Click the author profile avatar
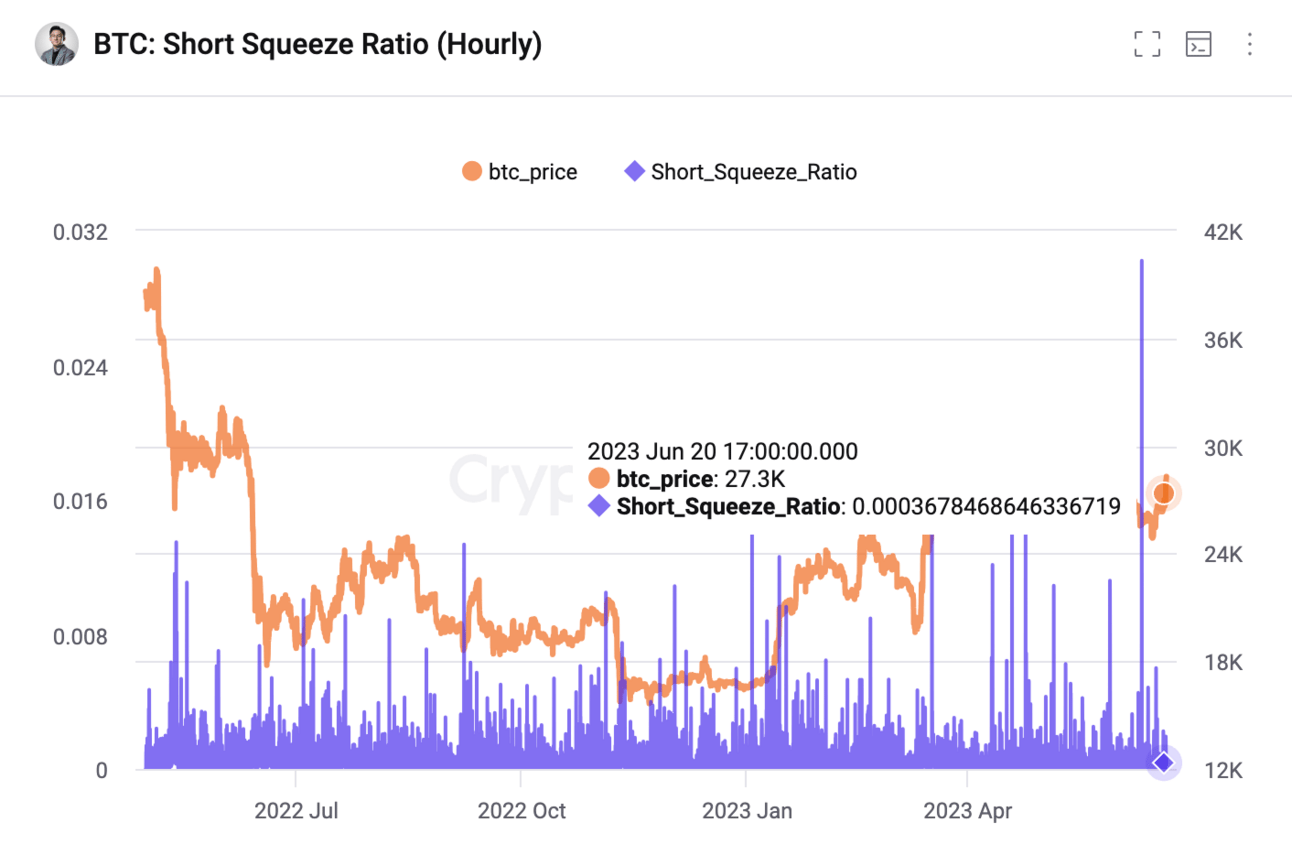Screen dimensions: 1292x844 (57, 44)
